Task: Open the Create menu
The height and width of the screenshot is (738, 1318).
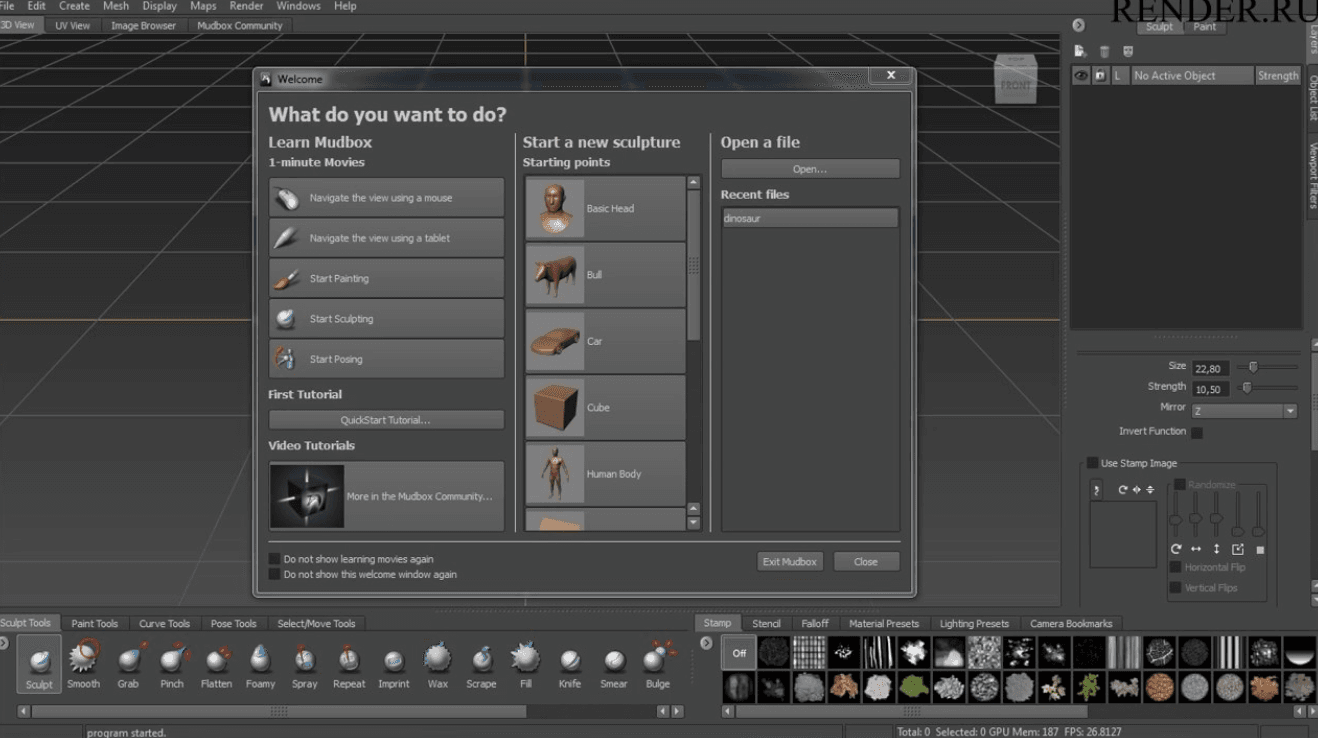Action: (74, 6)
